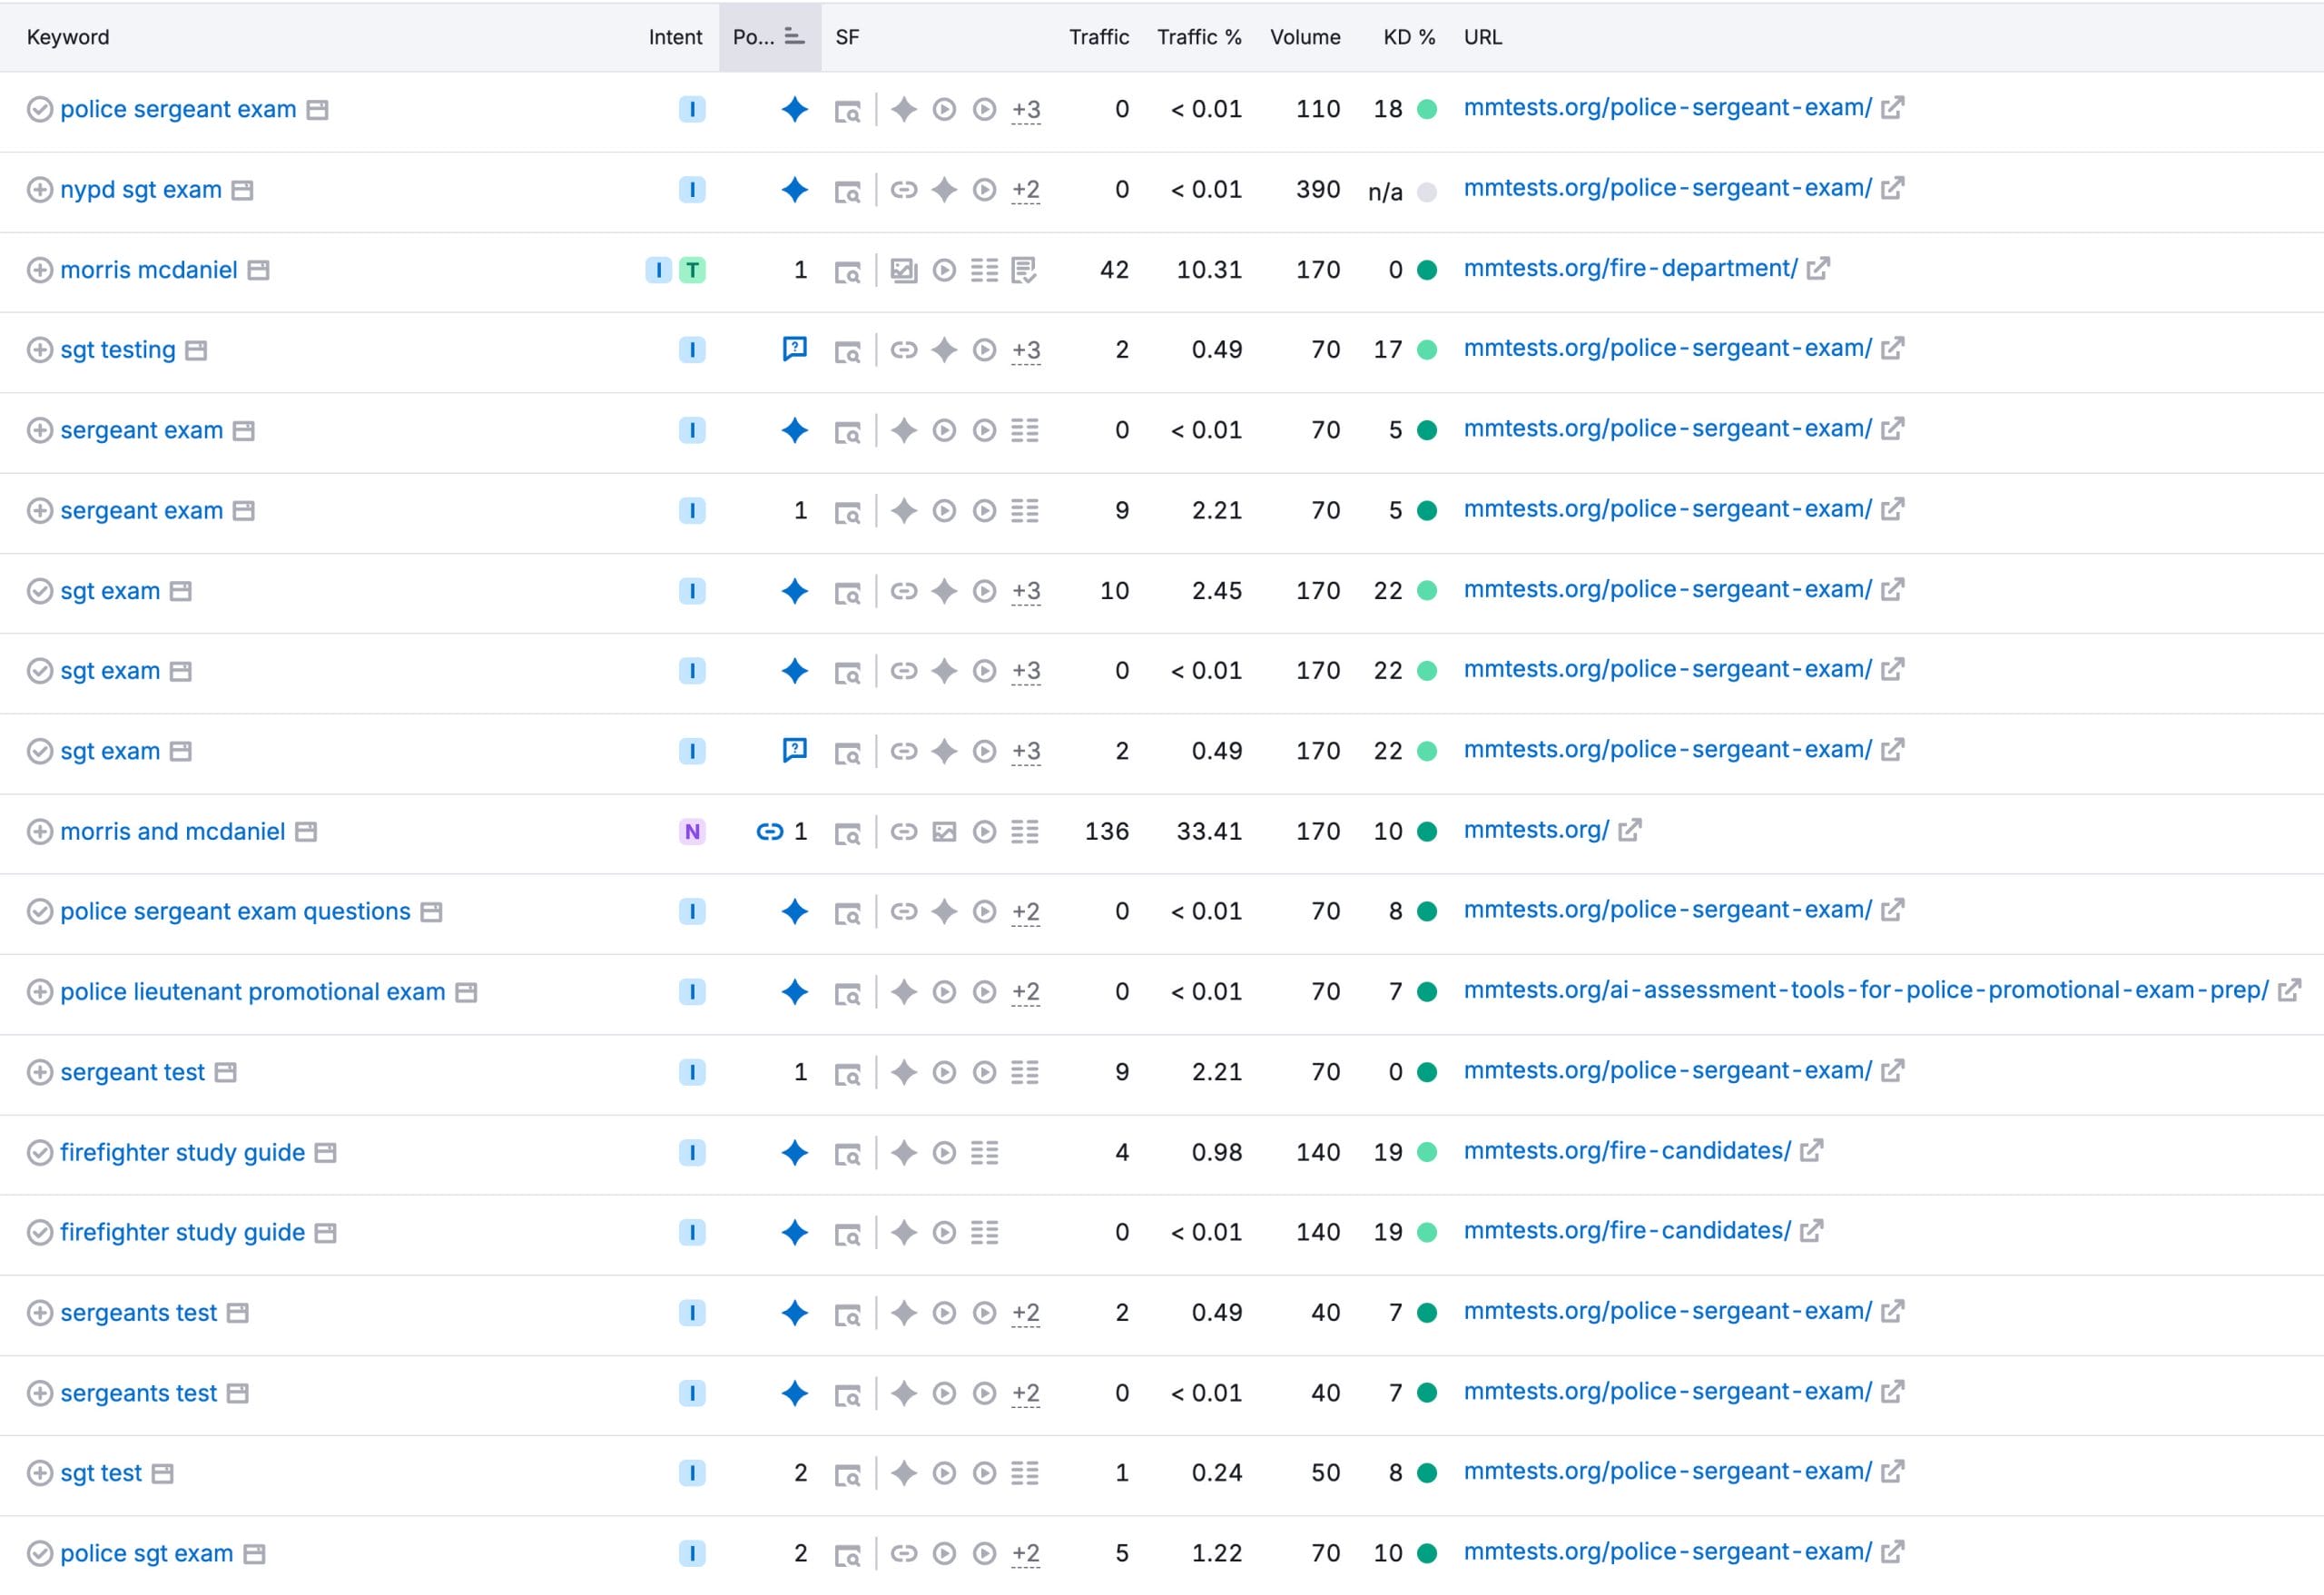Screen dimensions: 2324x1595
Task: Open the ai-assessment-tools-for-police-promotional-exam-prep URL
Action: pos(1866,990)
